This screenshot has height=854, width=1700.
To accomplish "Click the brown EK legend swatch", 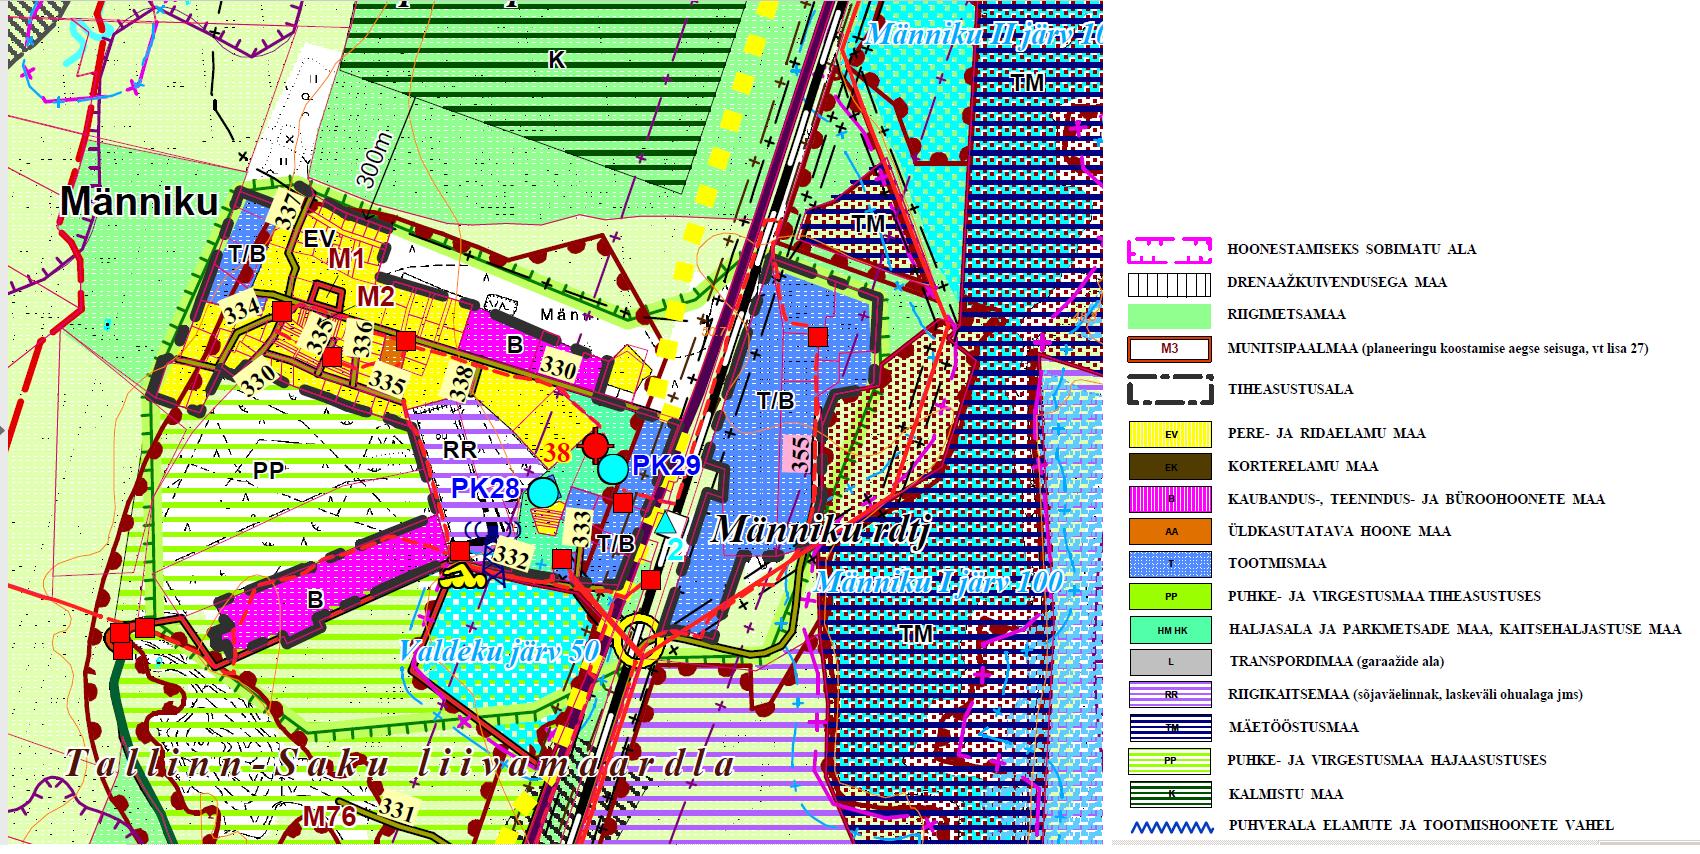I will tap(1169, 467).
